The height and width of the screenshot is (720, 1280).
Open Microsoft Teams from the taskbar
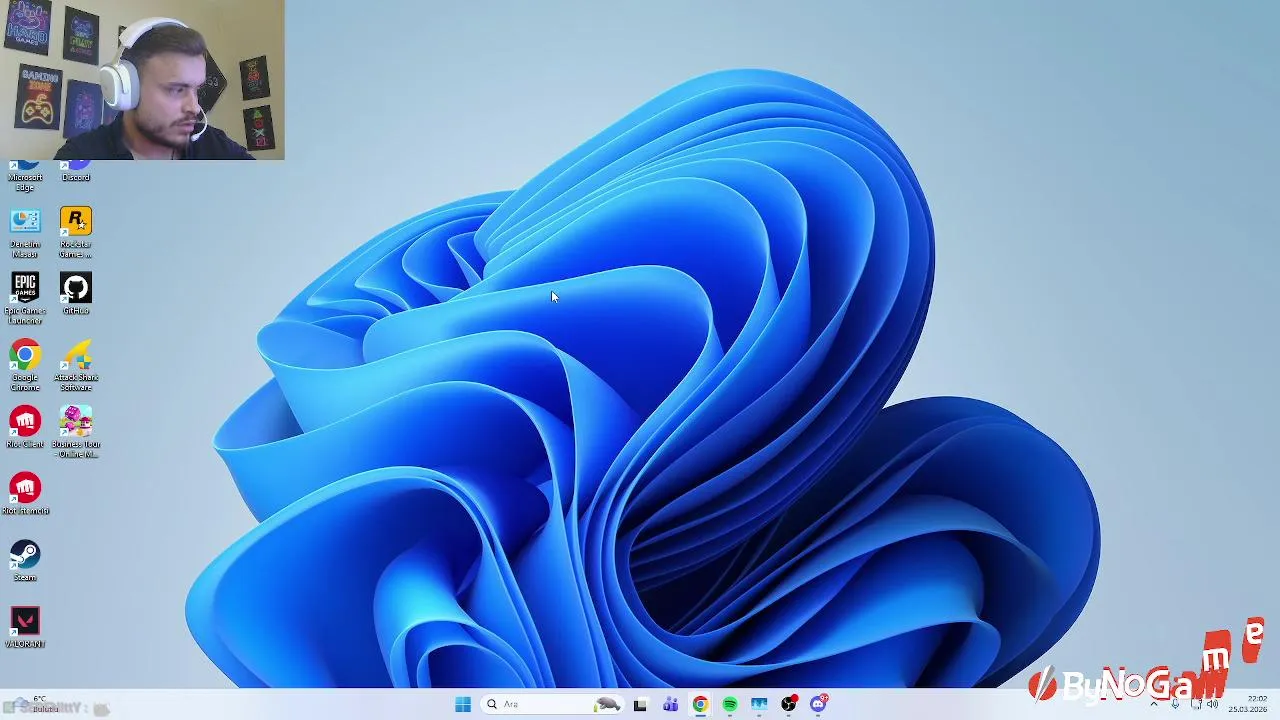pos(670,704)
